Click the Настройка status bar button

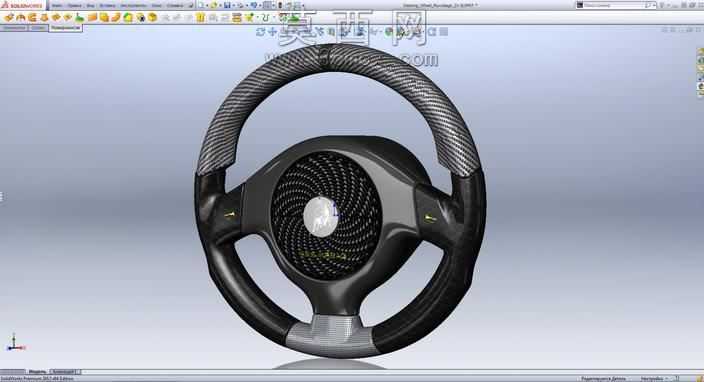(x=652, y=378)
